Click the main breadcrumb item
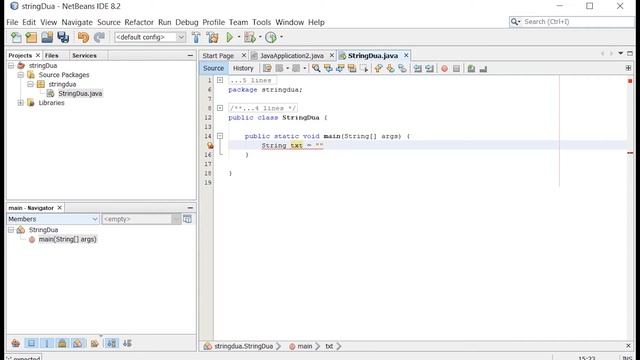 (304, 346)
